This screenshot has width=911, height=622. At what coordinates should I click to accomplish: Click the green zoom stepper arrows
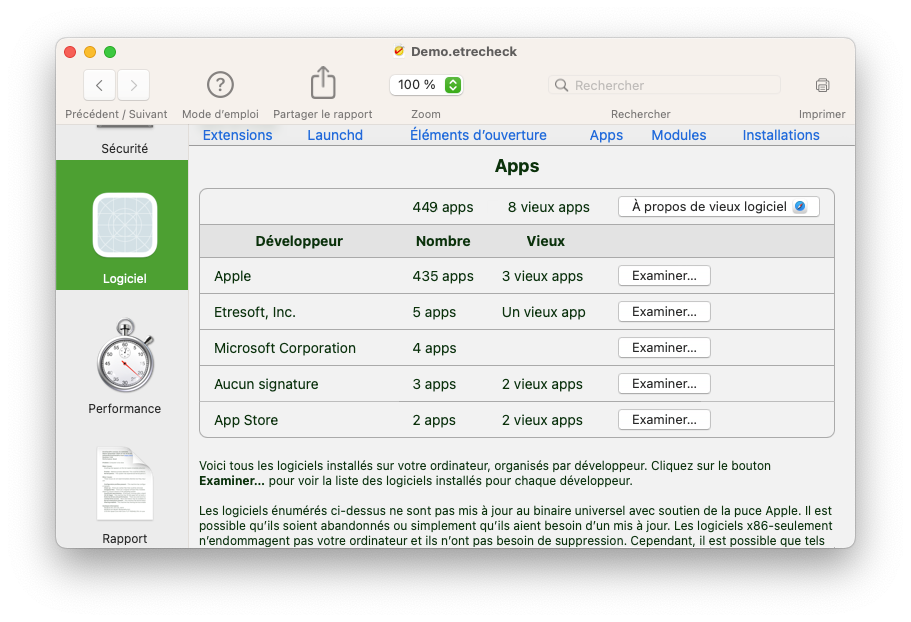click(x=453, y=85)
